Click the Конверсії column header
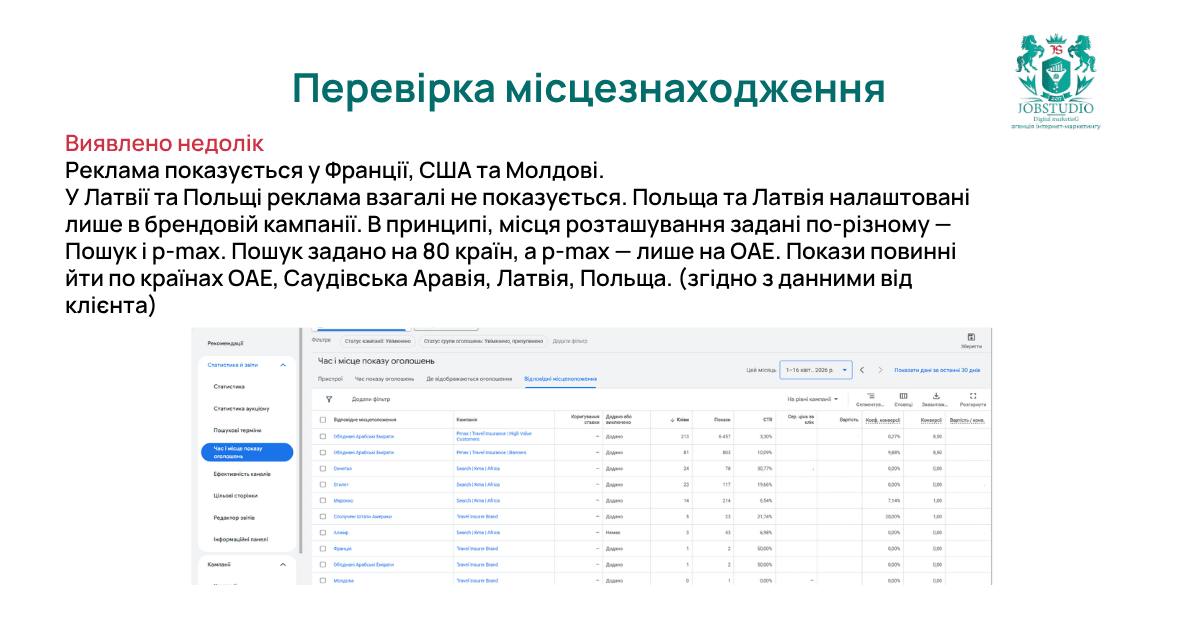The height and width of the screenshot is (628, 1200). click(931, 420)
